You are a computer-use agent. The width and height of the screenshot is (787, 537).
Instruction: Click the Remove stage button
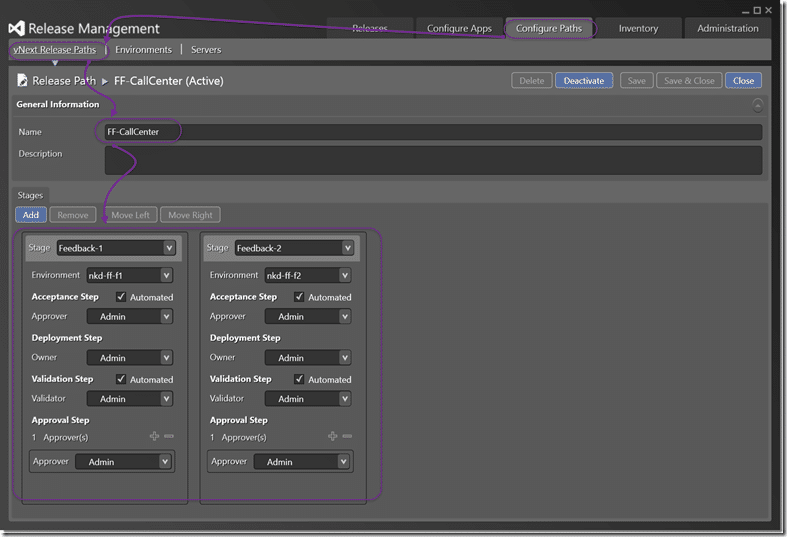tap(73, 215)
